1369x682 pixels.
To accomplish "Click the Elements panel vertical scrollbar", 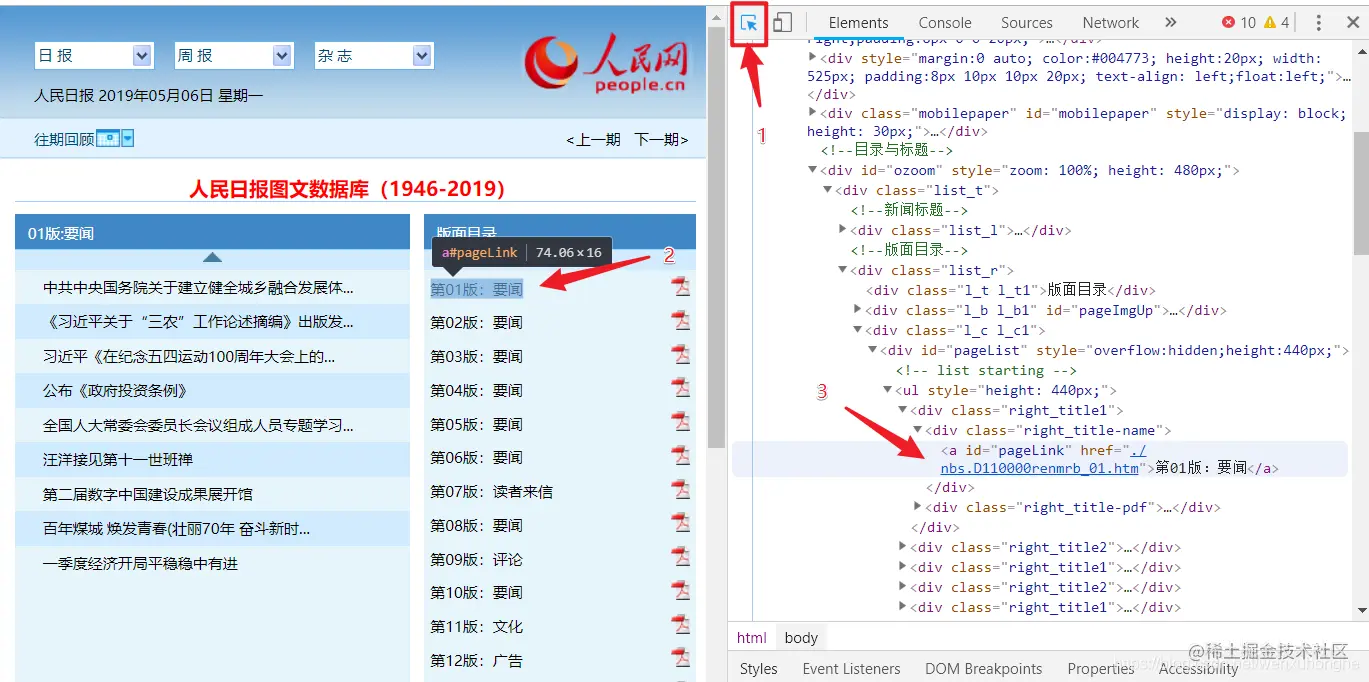I will click(x=1361, y=195).
